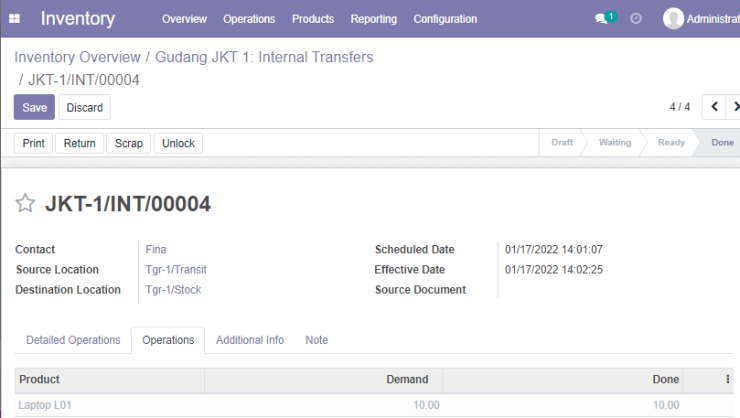Click the Ready status stage
The width and height of the screenshot is (740, 418).
tap(671, 142)
